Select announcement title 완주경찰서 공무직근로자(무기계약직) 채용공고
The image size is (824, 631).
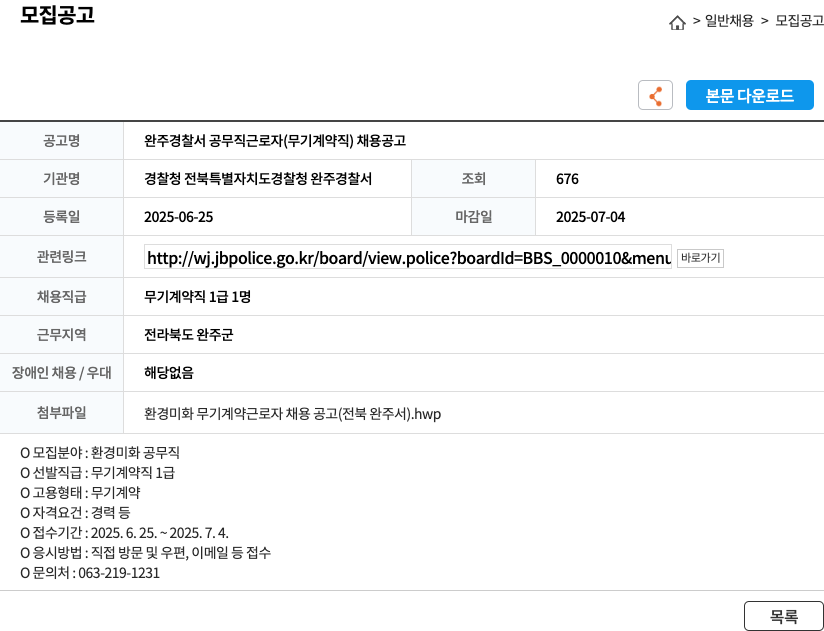275,141
